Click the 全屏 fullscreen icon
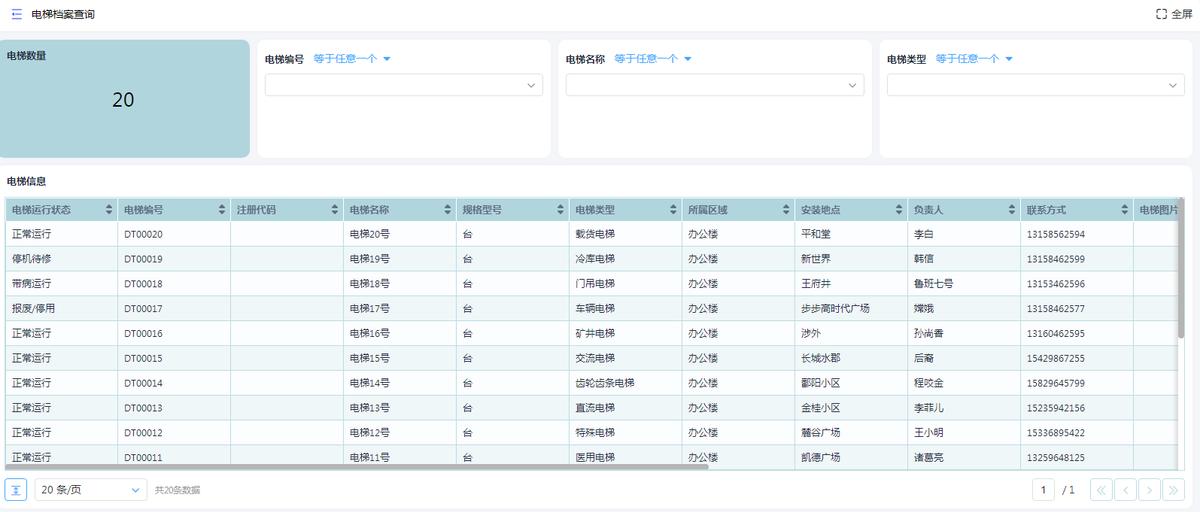The width and height of the screenshot is (1200, 512). (x=1161, y=15)
